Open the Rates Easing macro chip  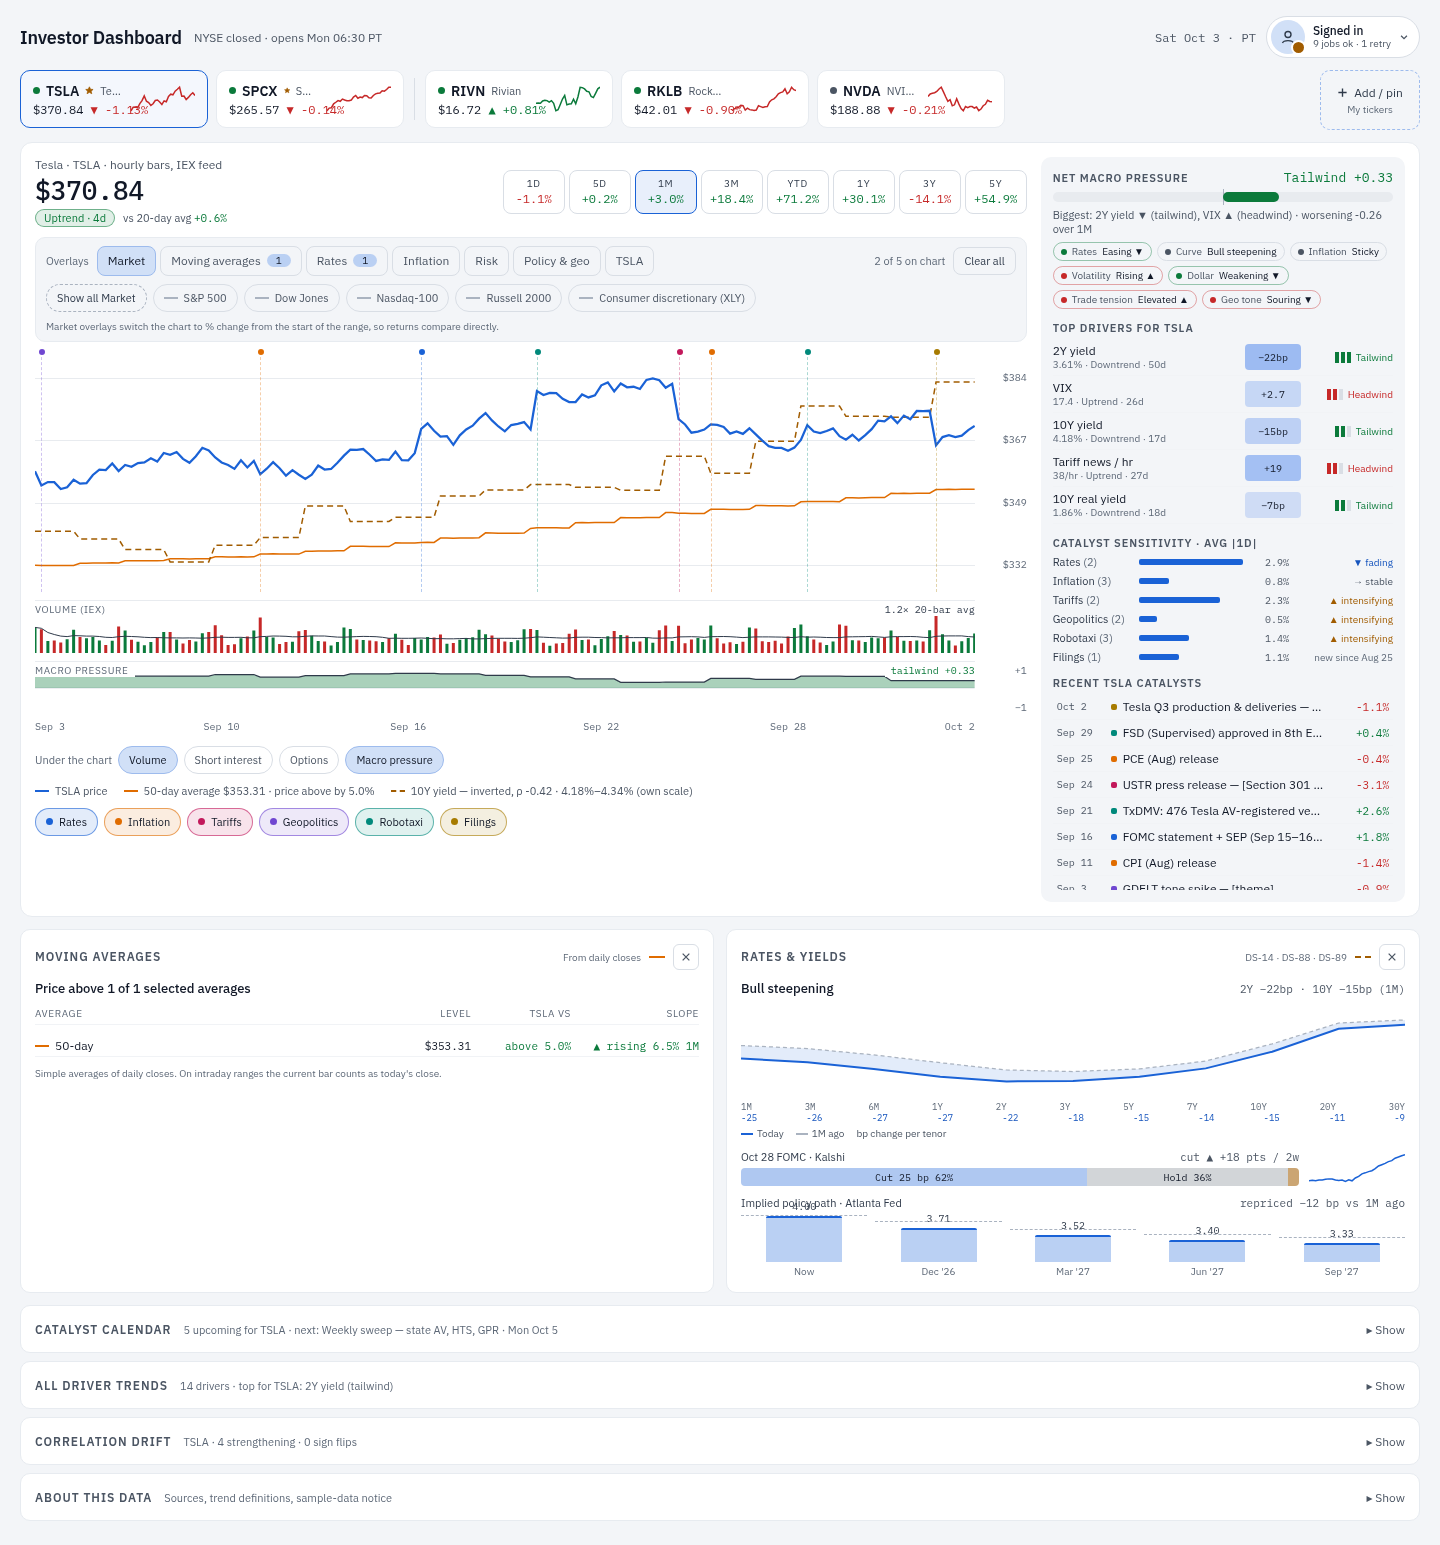[x=1102, y=252]
